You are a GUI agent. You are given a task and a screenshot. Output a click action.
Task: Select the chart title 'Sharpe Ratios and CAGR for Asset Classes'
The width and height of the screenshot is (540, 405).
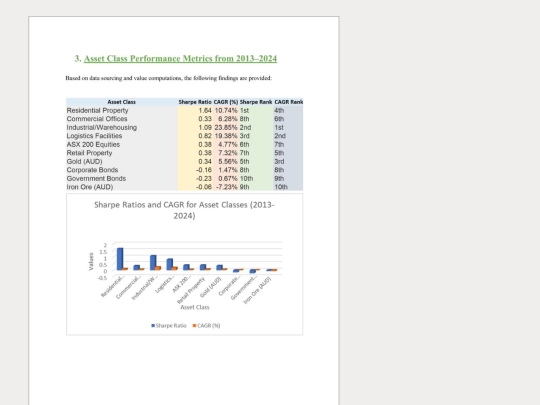[x=184, y=210]
